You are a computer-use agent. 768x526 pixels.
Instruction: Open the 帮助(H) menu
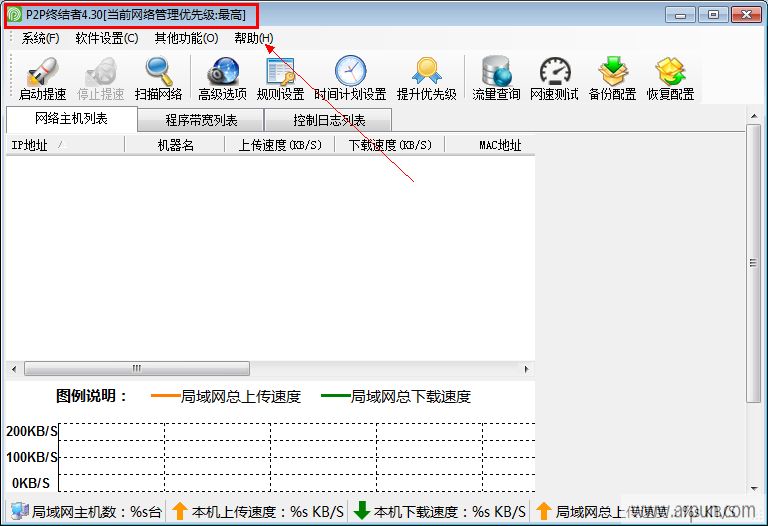pos(253,38)
